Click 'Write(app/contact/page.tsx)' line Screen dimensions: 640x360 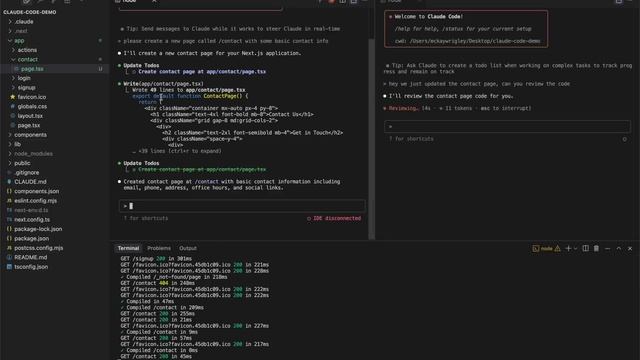(163, 84)
